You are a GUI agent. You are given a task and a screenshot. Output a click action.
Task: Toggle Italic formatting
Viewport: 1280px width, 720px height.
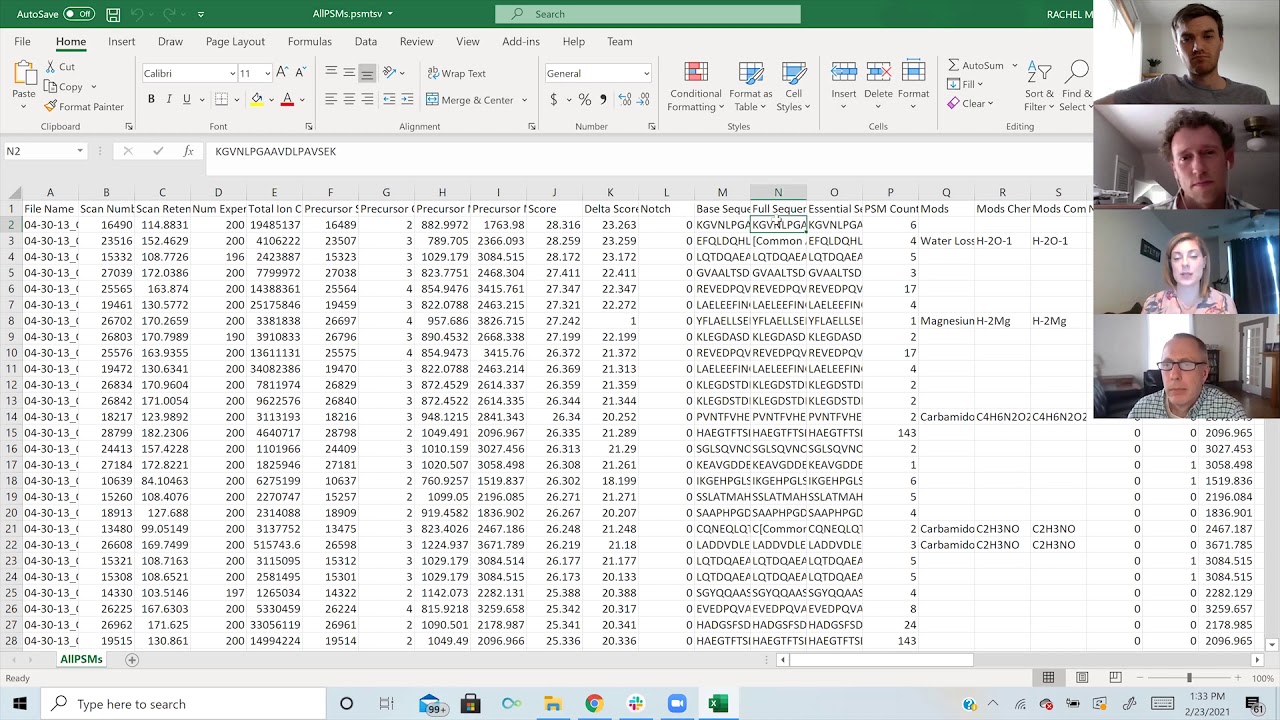169,99
